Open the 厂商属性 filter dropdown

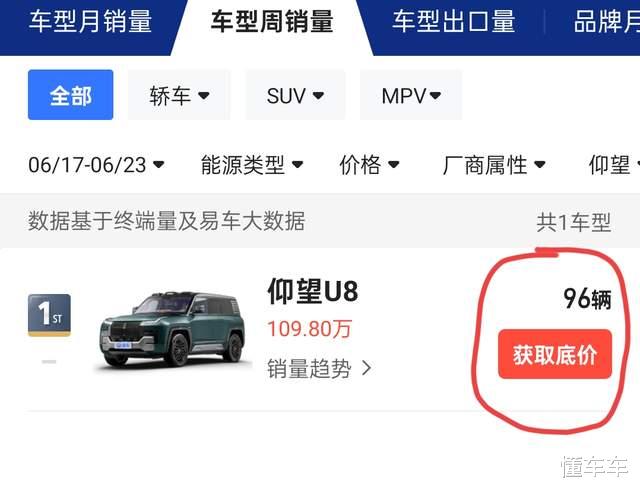(494, 165)
